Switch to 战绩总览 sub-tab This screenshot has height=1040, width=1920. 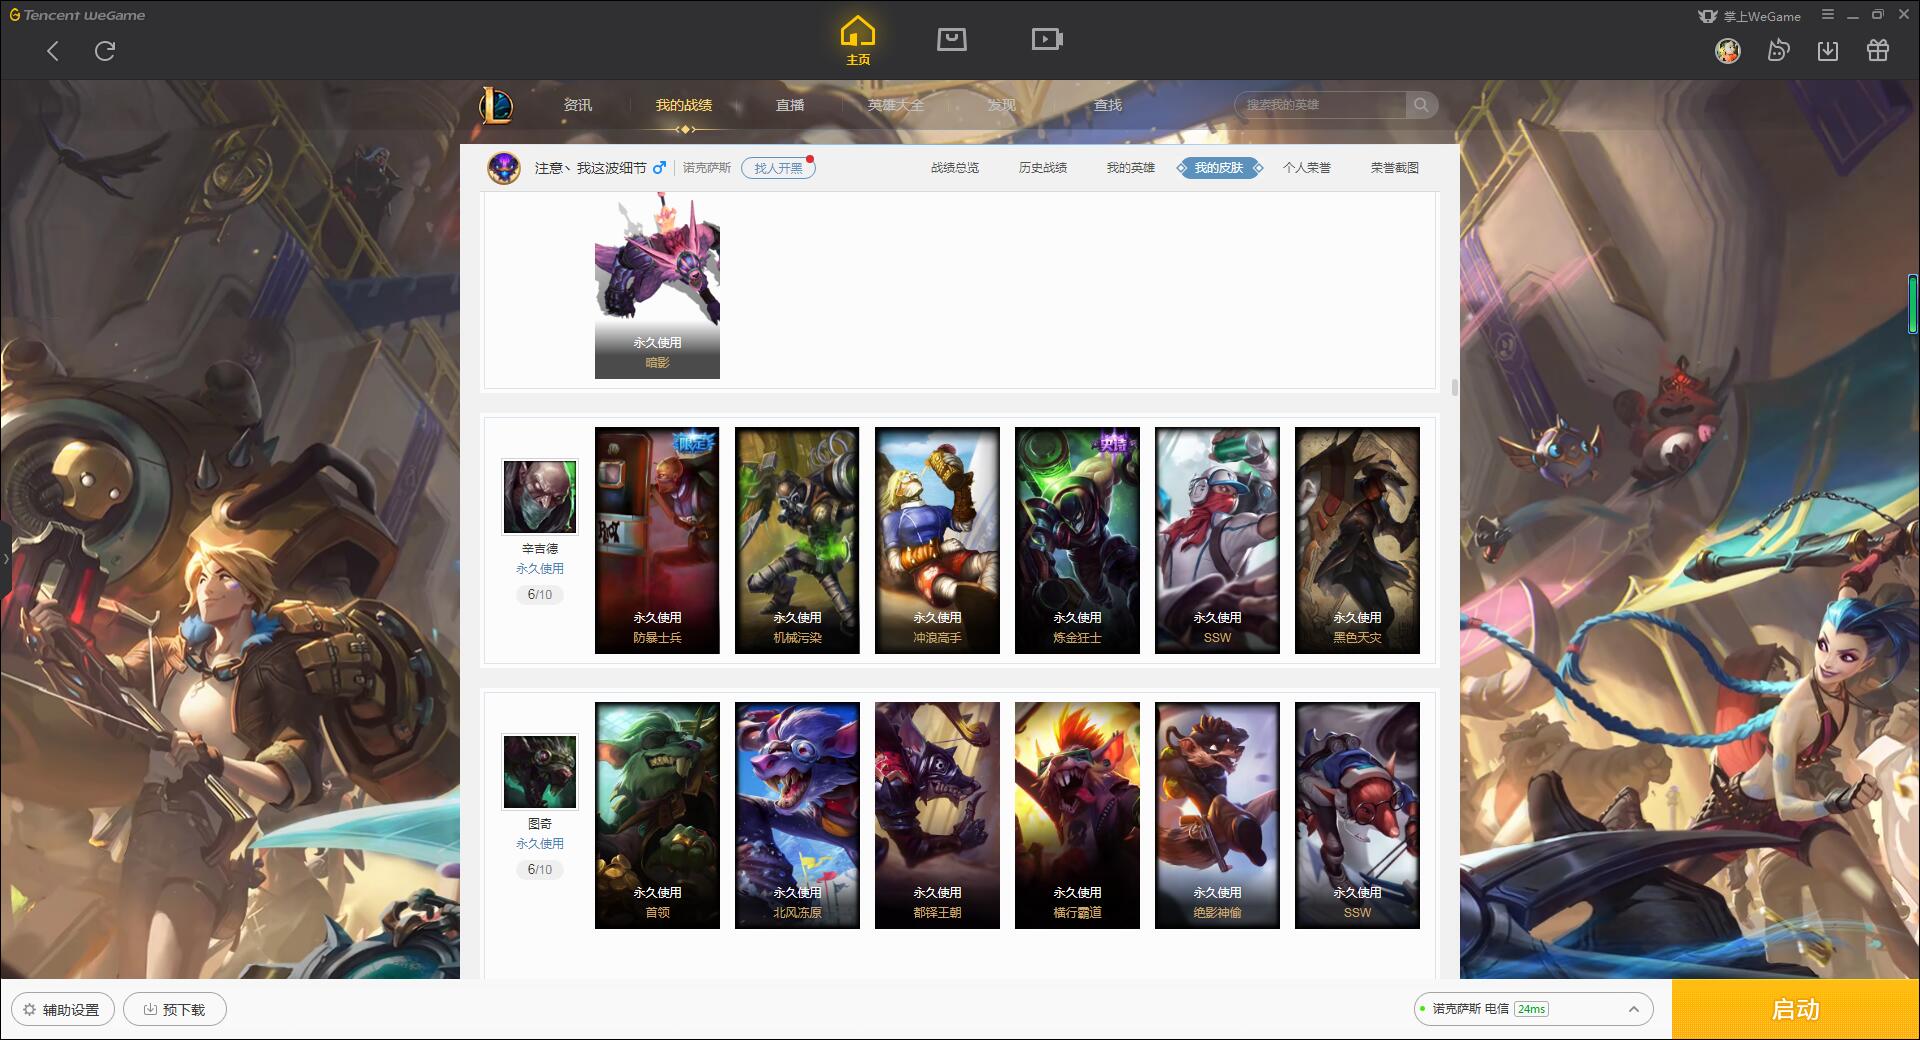tap(955, 168)
